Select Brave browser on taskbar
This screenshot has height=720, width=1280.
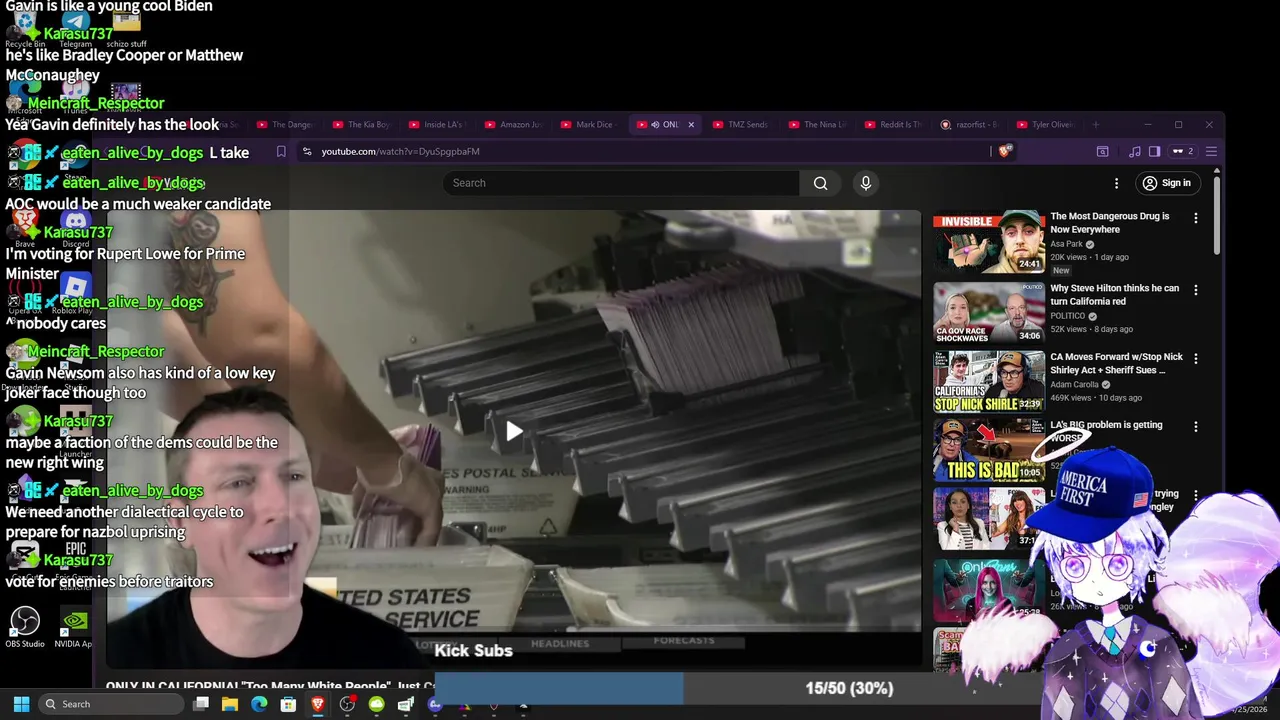tap(318, 704)
